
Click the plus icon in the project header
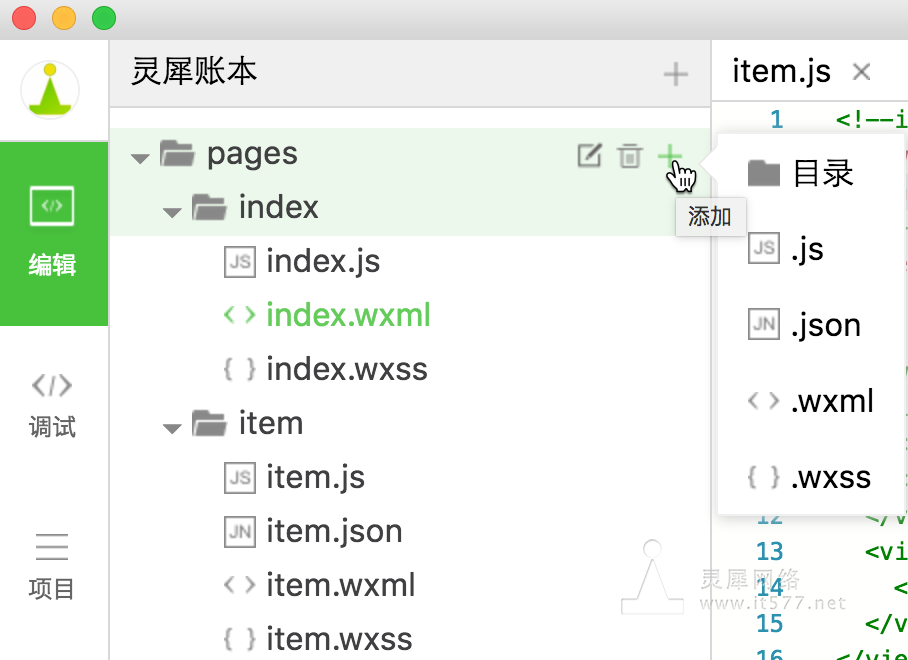click(x=676, y=74)
